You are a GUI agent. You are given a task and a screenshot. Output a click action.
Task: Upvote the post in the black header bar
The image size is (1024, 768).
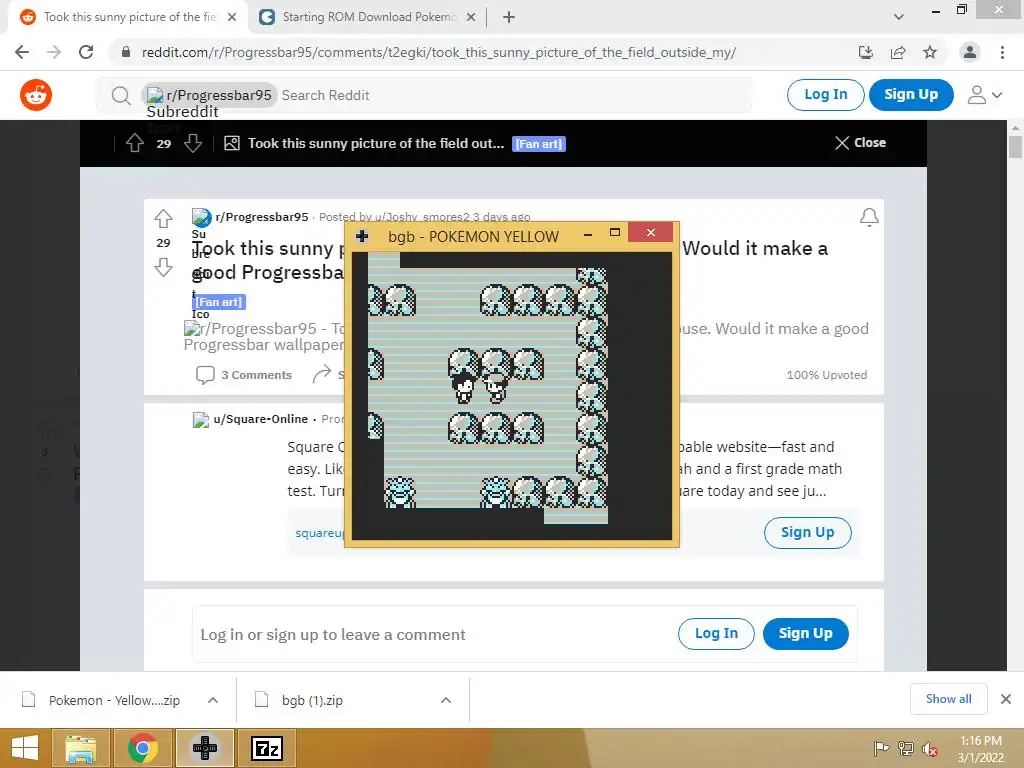135,143
